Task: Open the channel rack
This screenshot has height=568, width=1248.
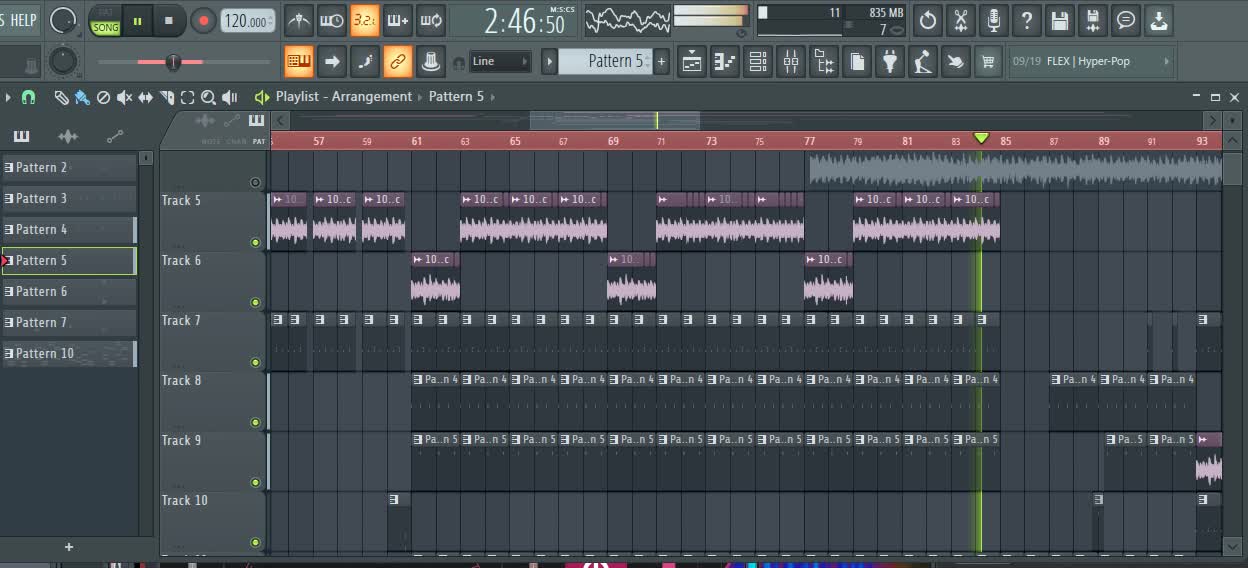Action: click(x=758, y=62)
